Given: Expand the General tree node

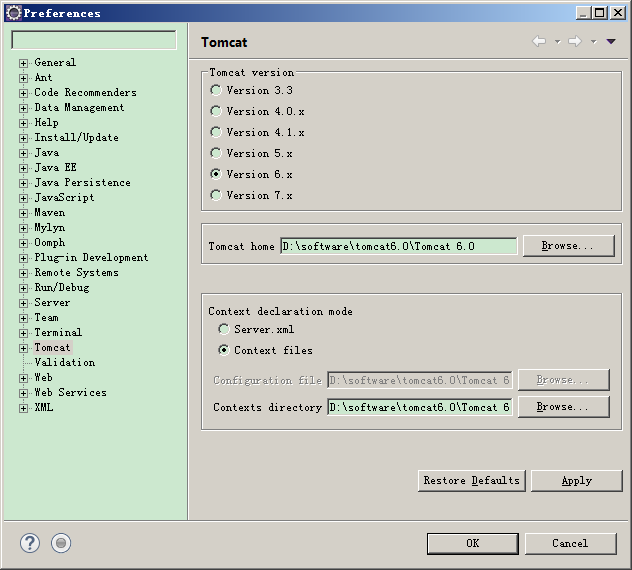Looking at the screenshot, I should point(23,63).
